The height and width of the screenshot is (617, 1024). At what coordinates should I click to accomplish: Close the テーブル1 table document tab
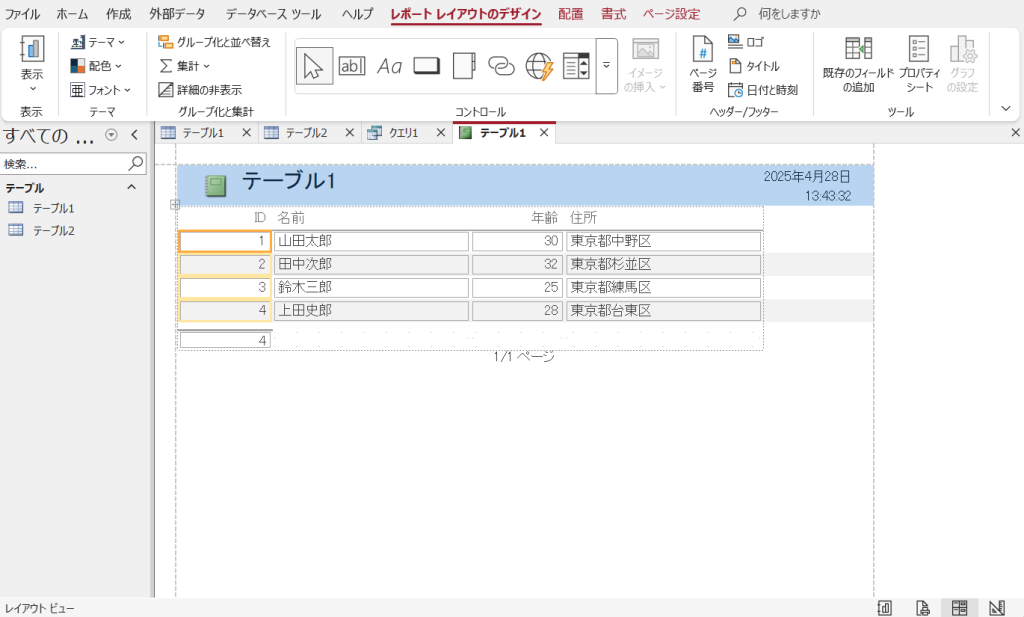pos(246,133)
